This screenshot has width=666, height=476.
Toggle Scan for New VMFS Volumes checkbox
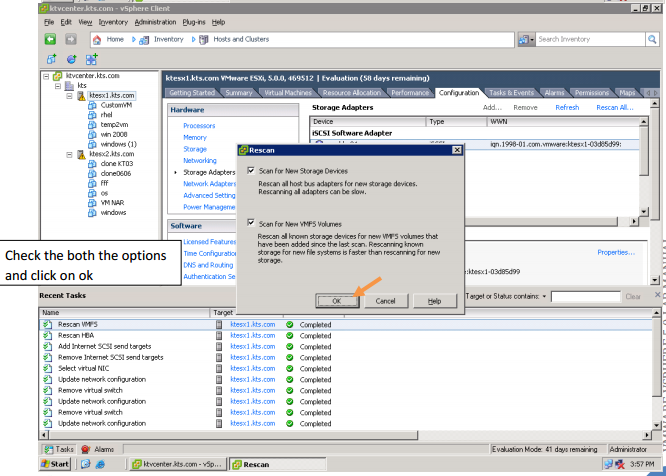pos(251,223)
